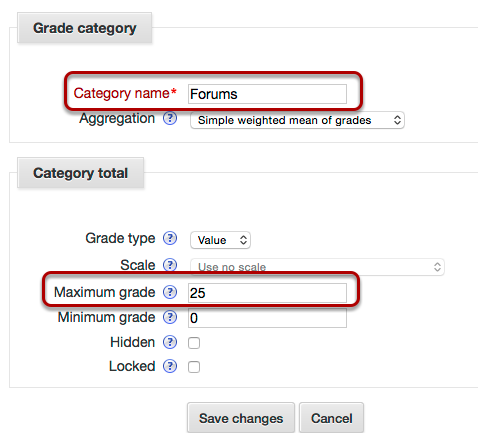The image size is (478, 448).
Task: Focus the Category name field containing Forums
Action: pyautogui.click(x=267, y=94)
